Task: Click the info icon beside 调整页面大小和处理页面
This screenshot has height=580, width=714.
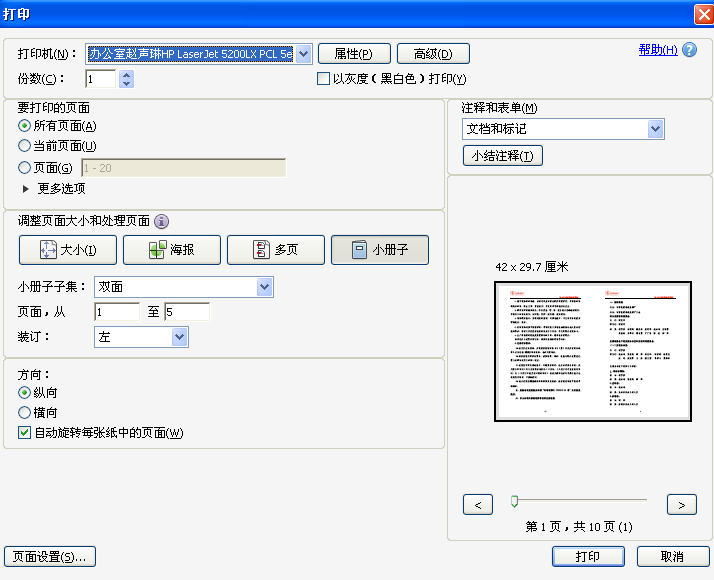Action: click(162, 221)
